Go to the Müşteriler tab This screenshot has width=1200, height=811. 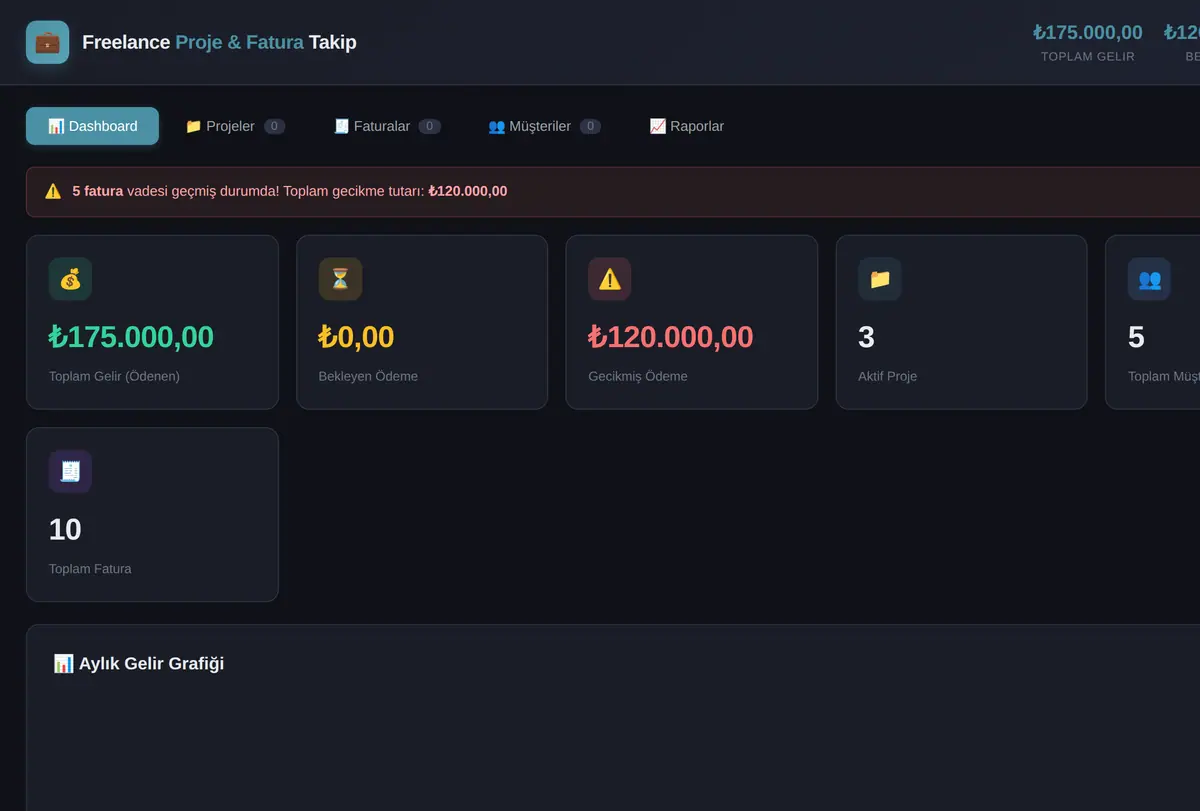[544, 126]
